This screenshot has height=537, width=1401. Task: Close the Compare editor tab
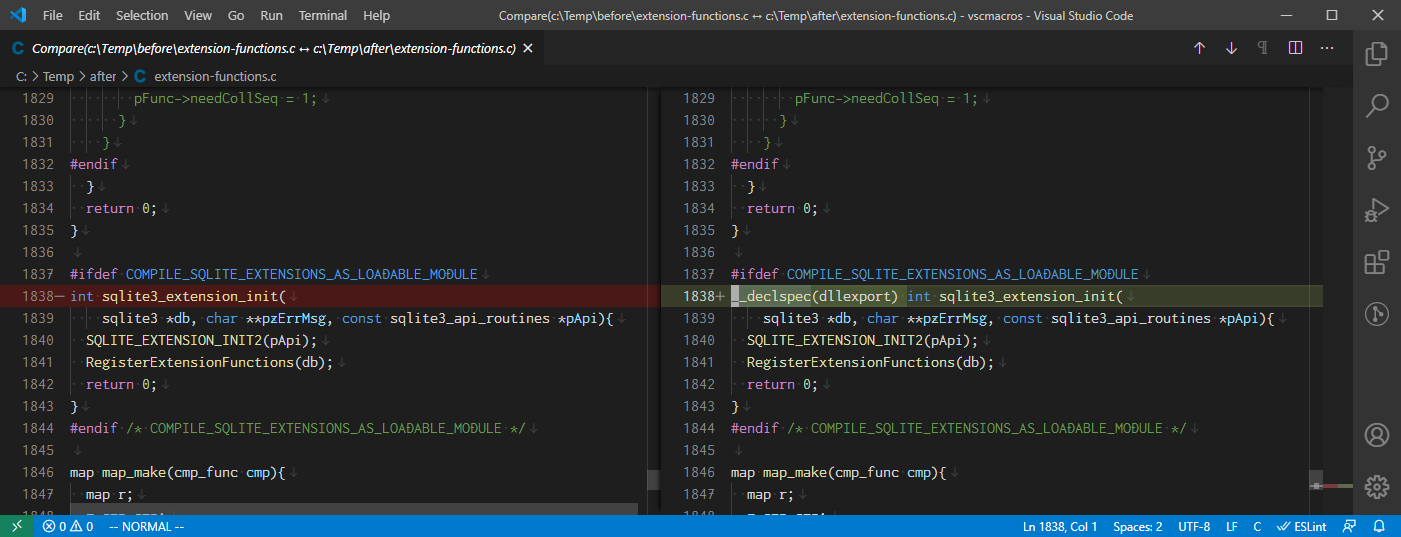(528, 48)
